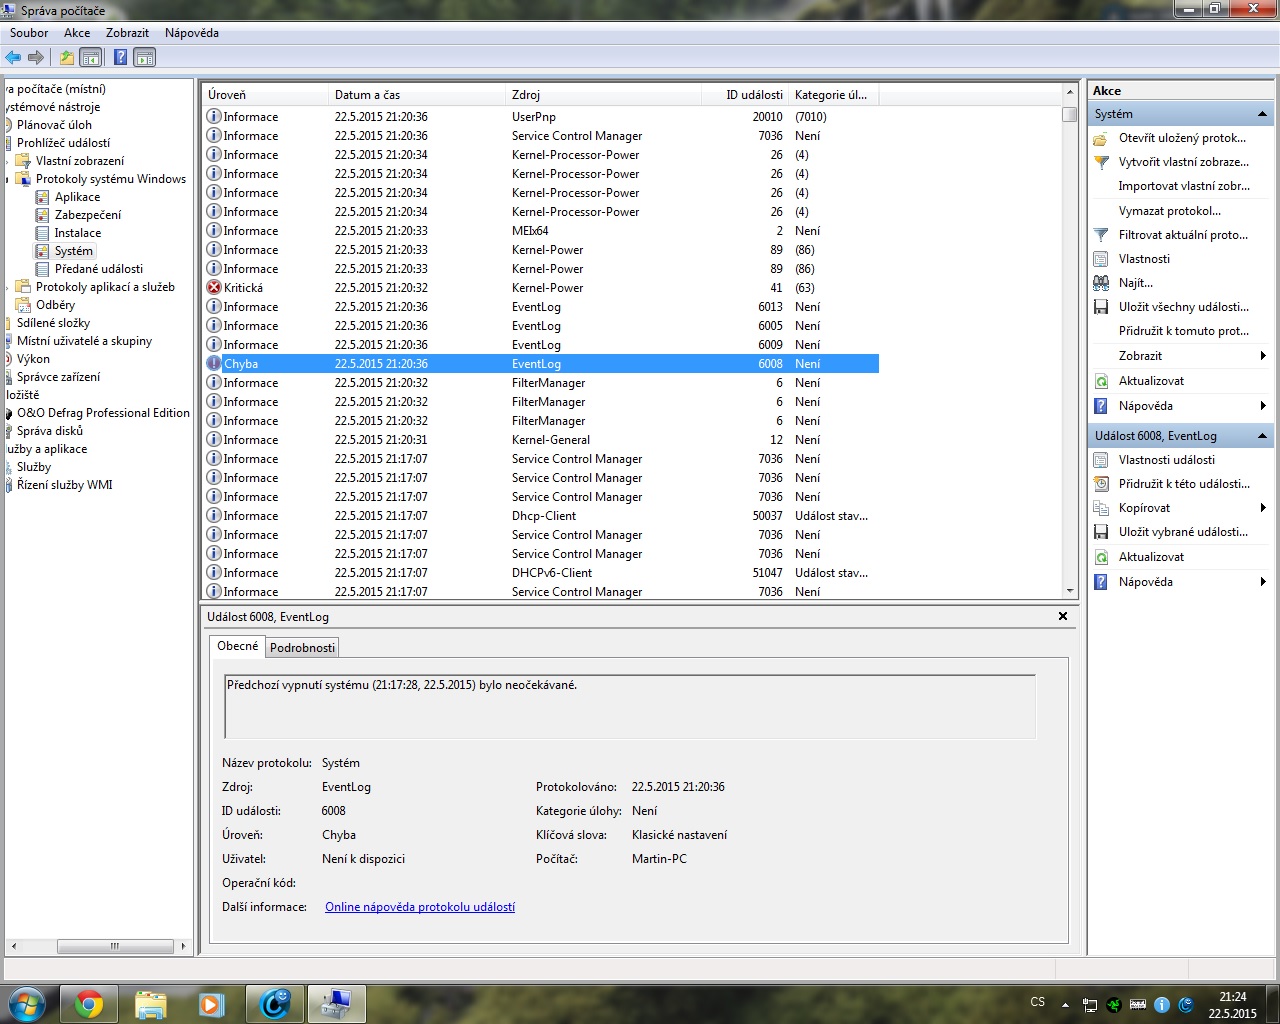
Task: Click the tree pane horizontal scrollbar thumb
Action: coord(114,946)
